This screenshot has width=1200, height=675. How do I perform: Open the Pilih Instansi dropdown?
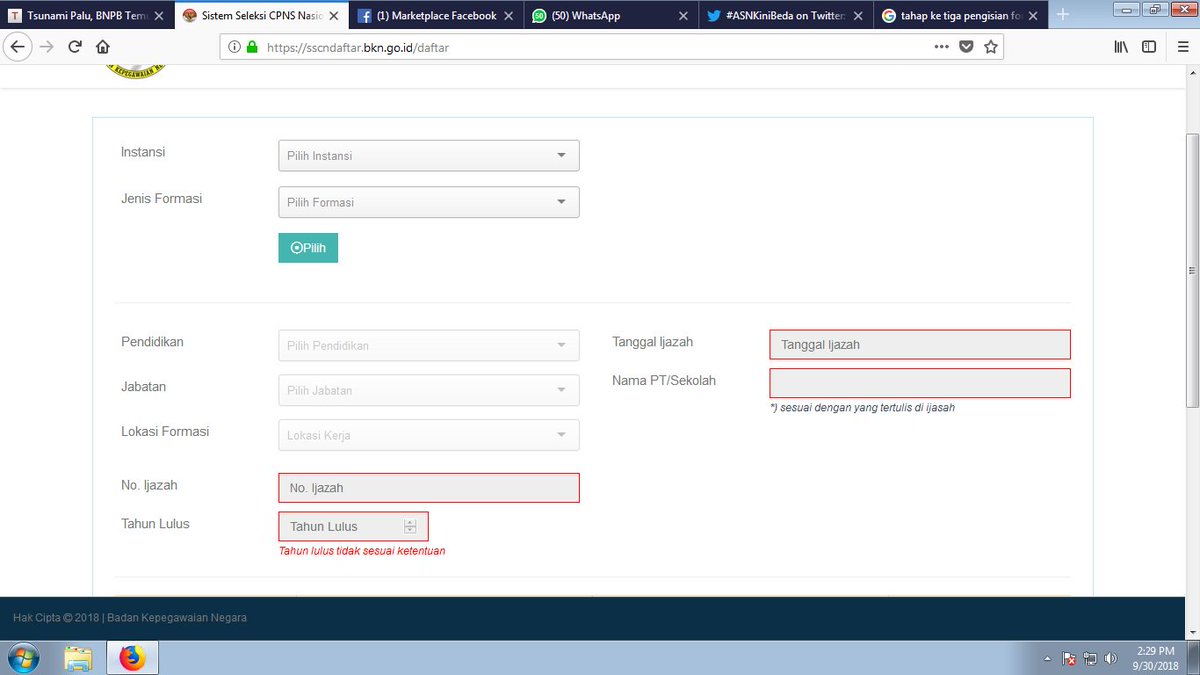(x=428, y=156)
